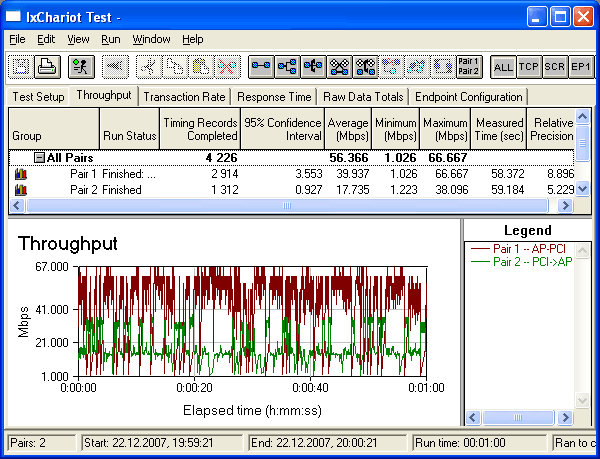The height and width of the screenshot is (459, 600).
Task: Open the File menu
Action: (x=17, y=39)
